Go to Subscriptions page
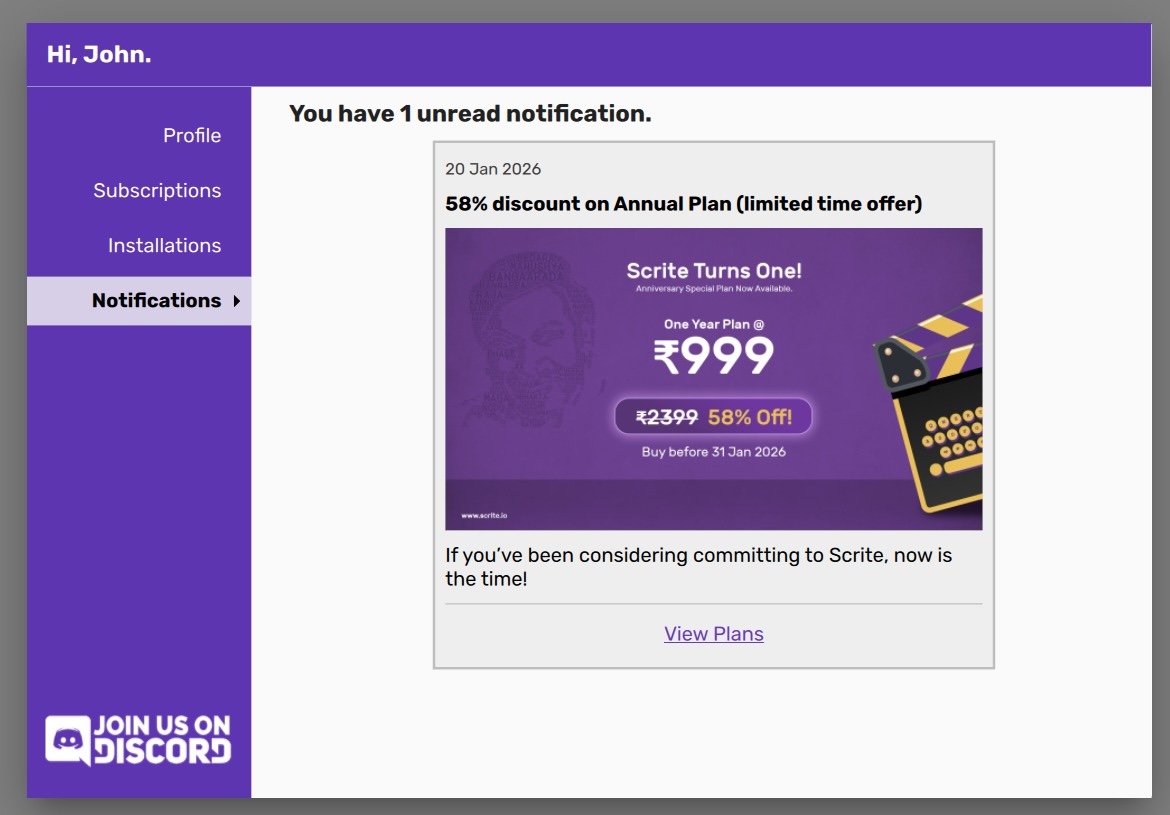The height and width of the screenshot is (815, 1170). tap(157, 191)
